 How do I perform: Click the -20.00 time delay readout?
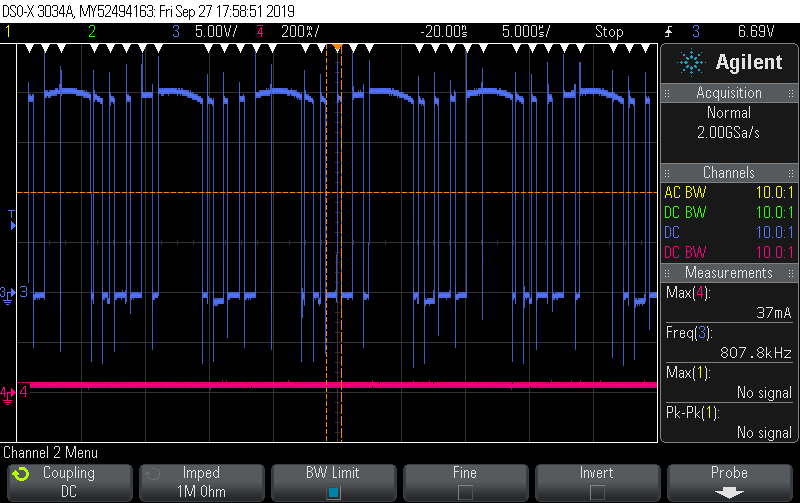[x=443, y=32]
